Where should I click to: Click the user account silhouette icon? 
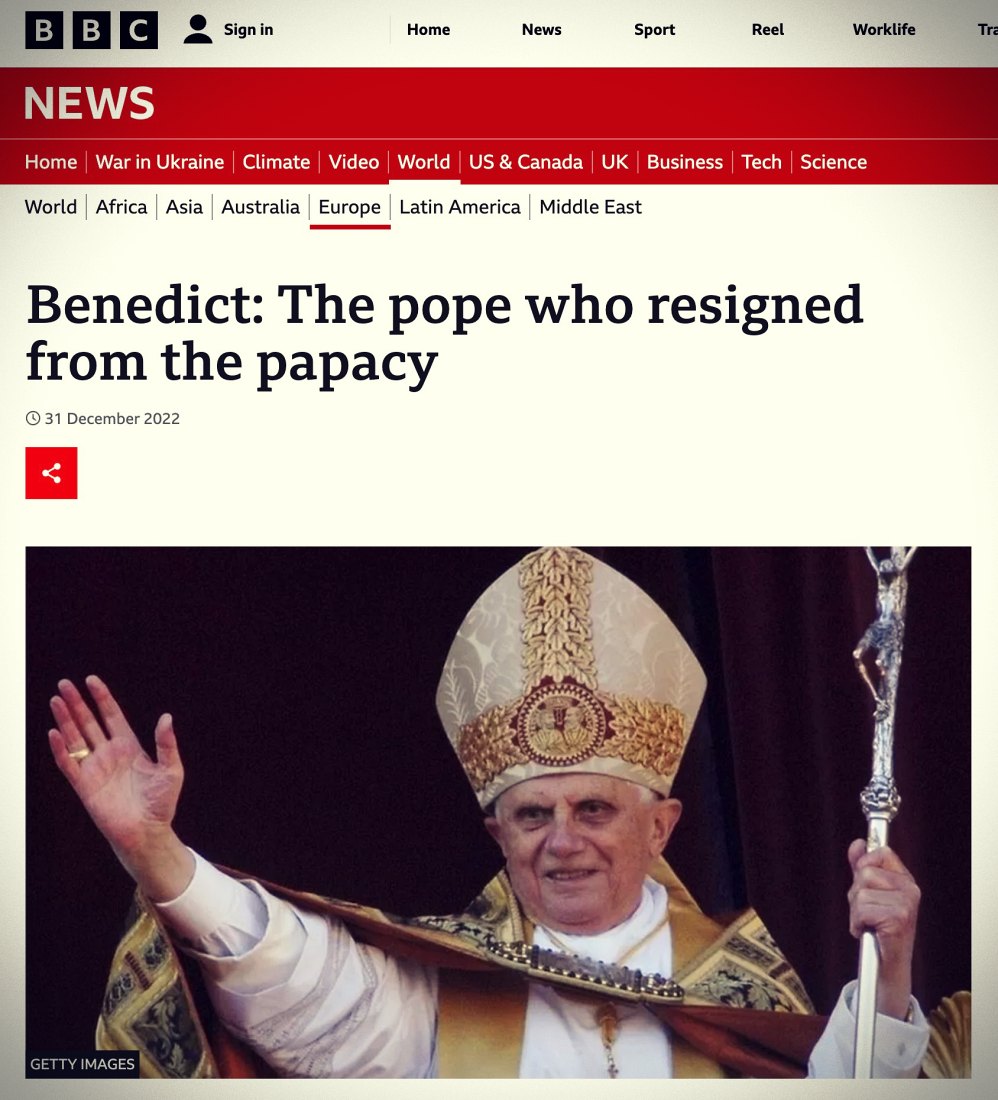tap(198, 29)
